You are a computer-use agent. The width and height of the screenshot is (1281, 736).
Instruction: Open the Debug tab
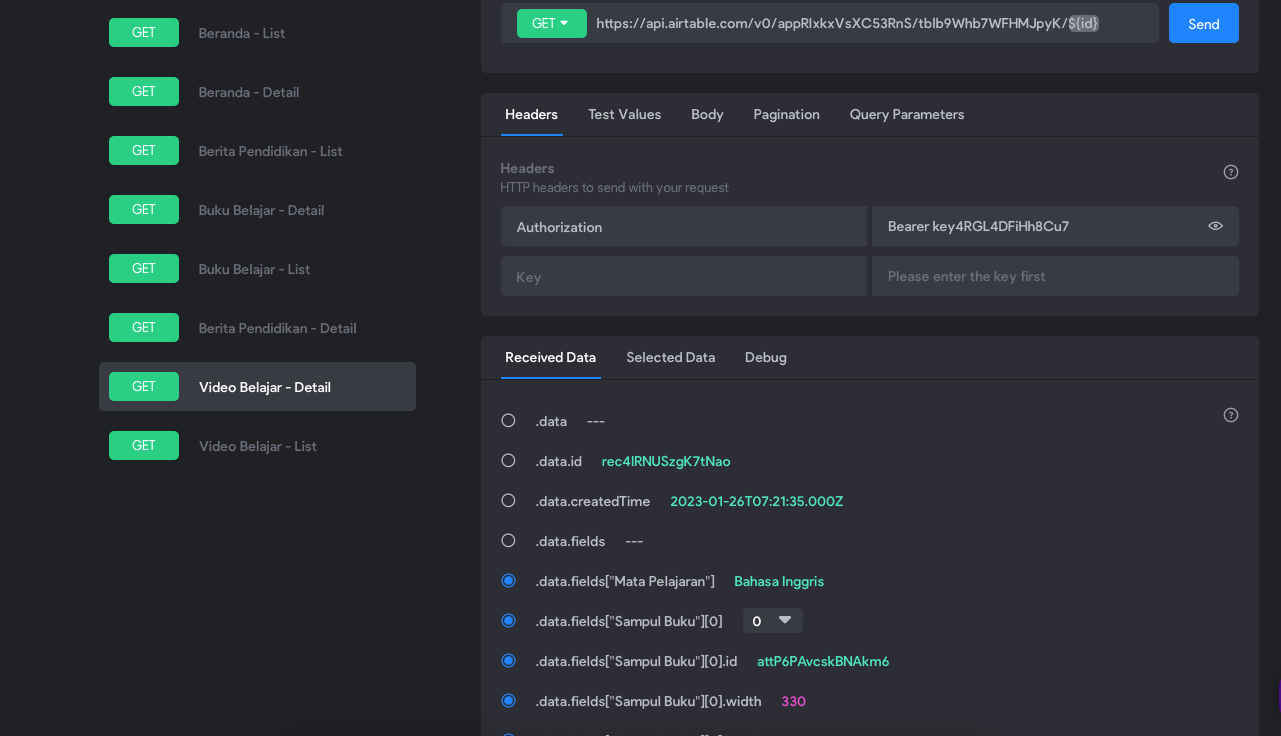click(766, 357)
